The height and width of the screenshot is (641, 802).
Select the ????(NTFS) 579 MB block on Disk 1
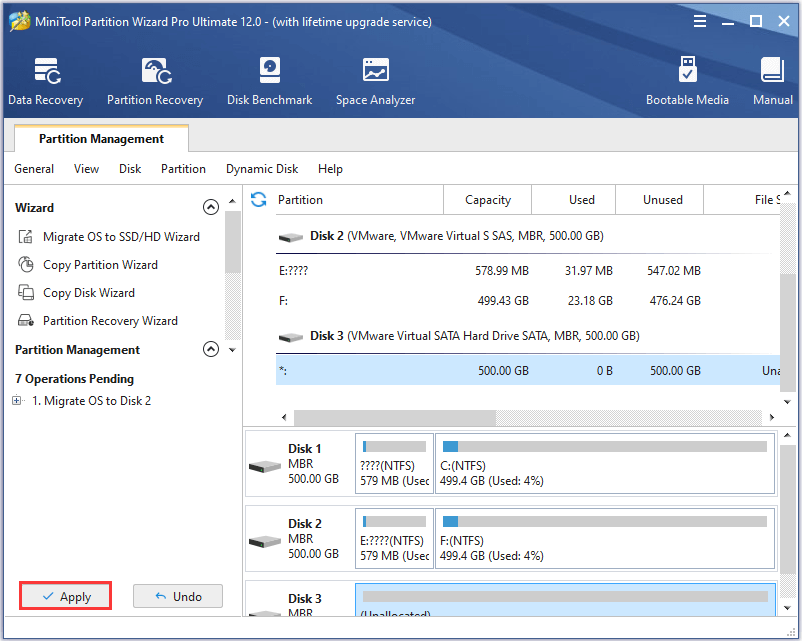pyautogui.click(x=394, y=464)
